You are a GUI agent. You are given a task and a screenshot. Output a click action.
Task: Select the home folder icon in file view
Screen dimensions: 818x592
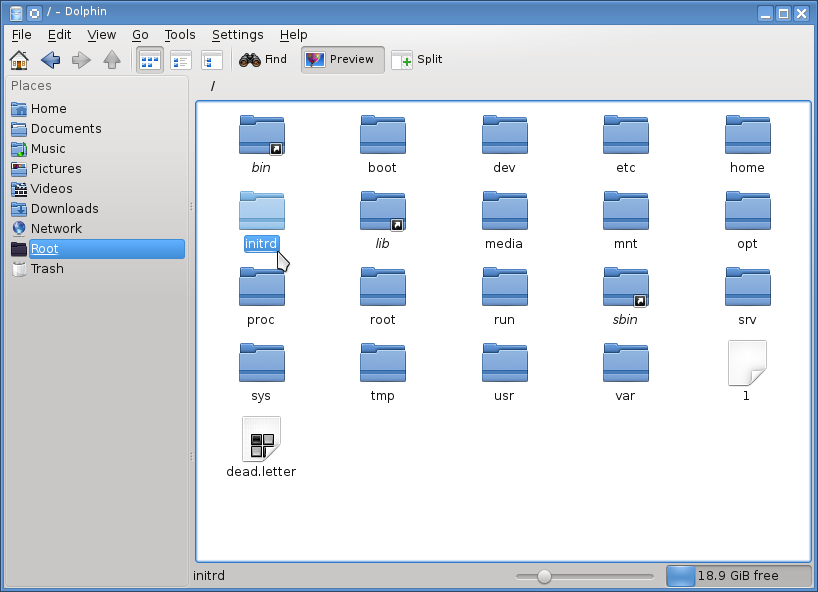click(748, 135)
